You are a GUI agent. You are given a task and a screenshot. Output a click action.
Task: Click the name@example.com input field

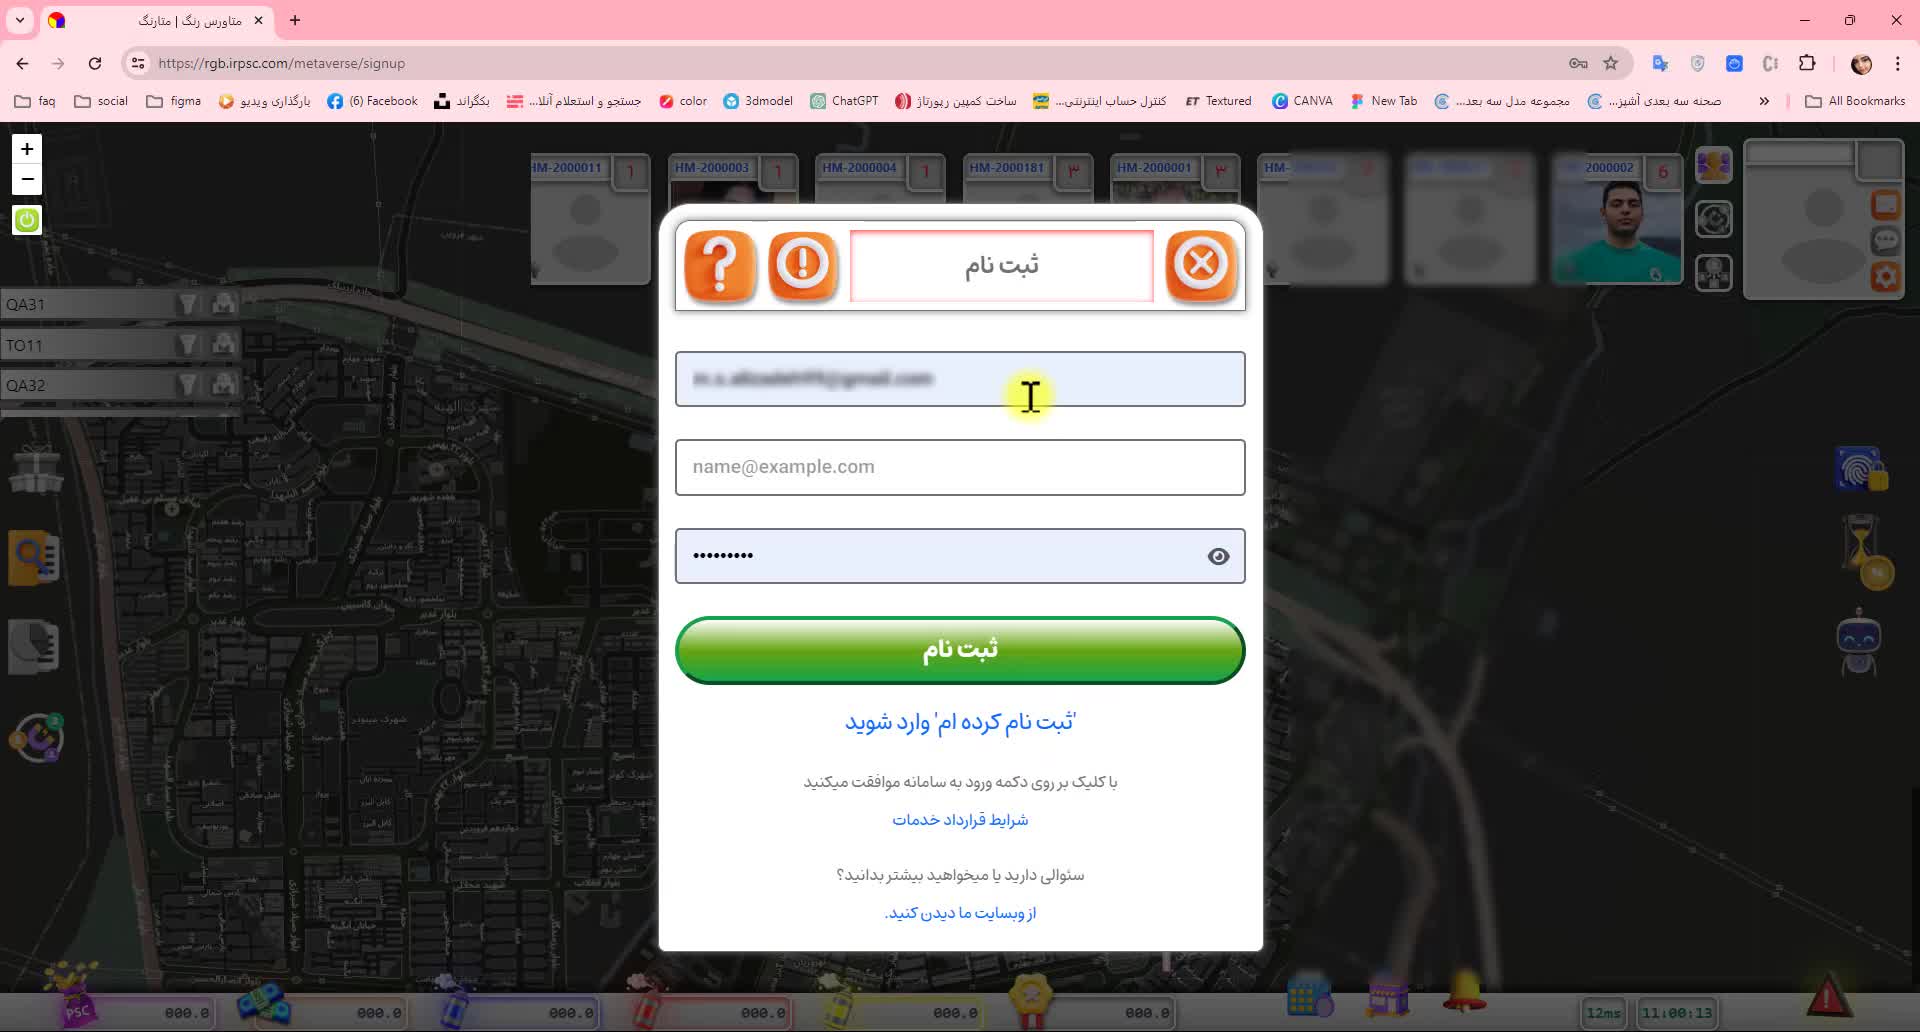(958, 467)
